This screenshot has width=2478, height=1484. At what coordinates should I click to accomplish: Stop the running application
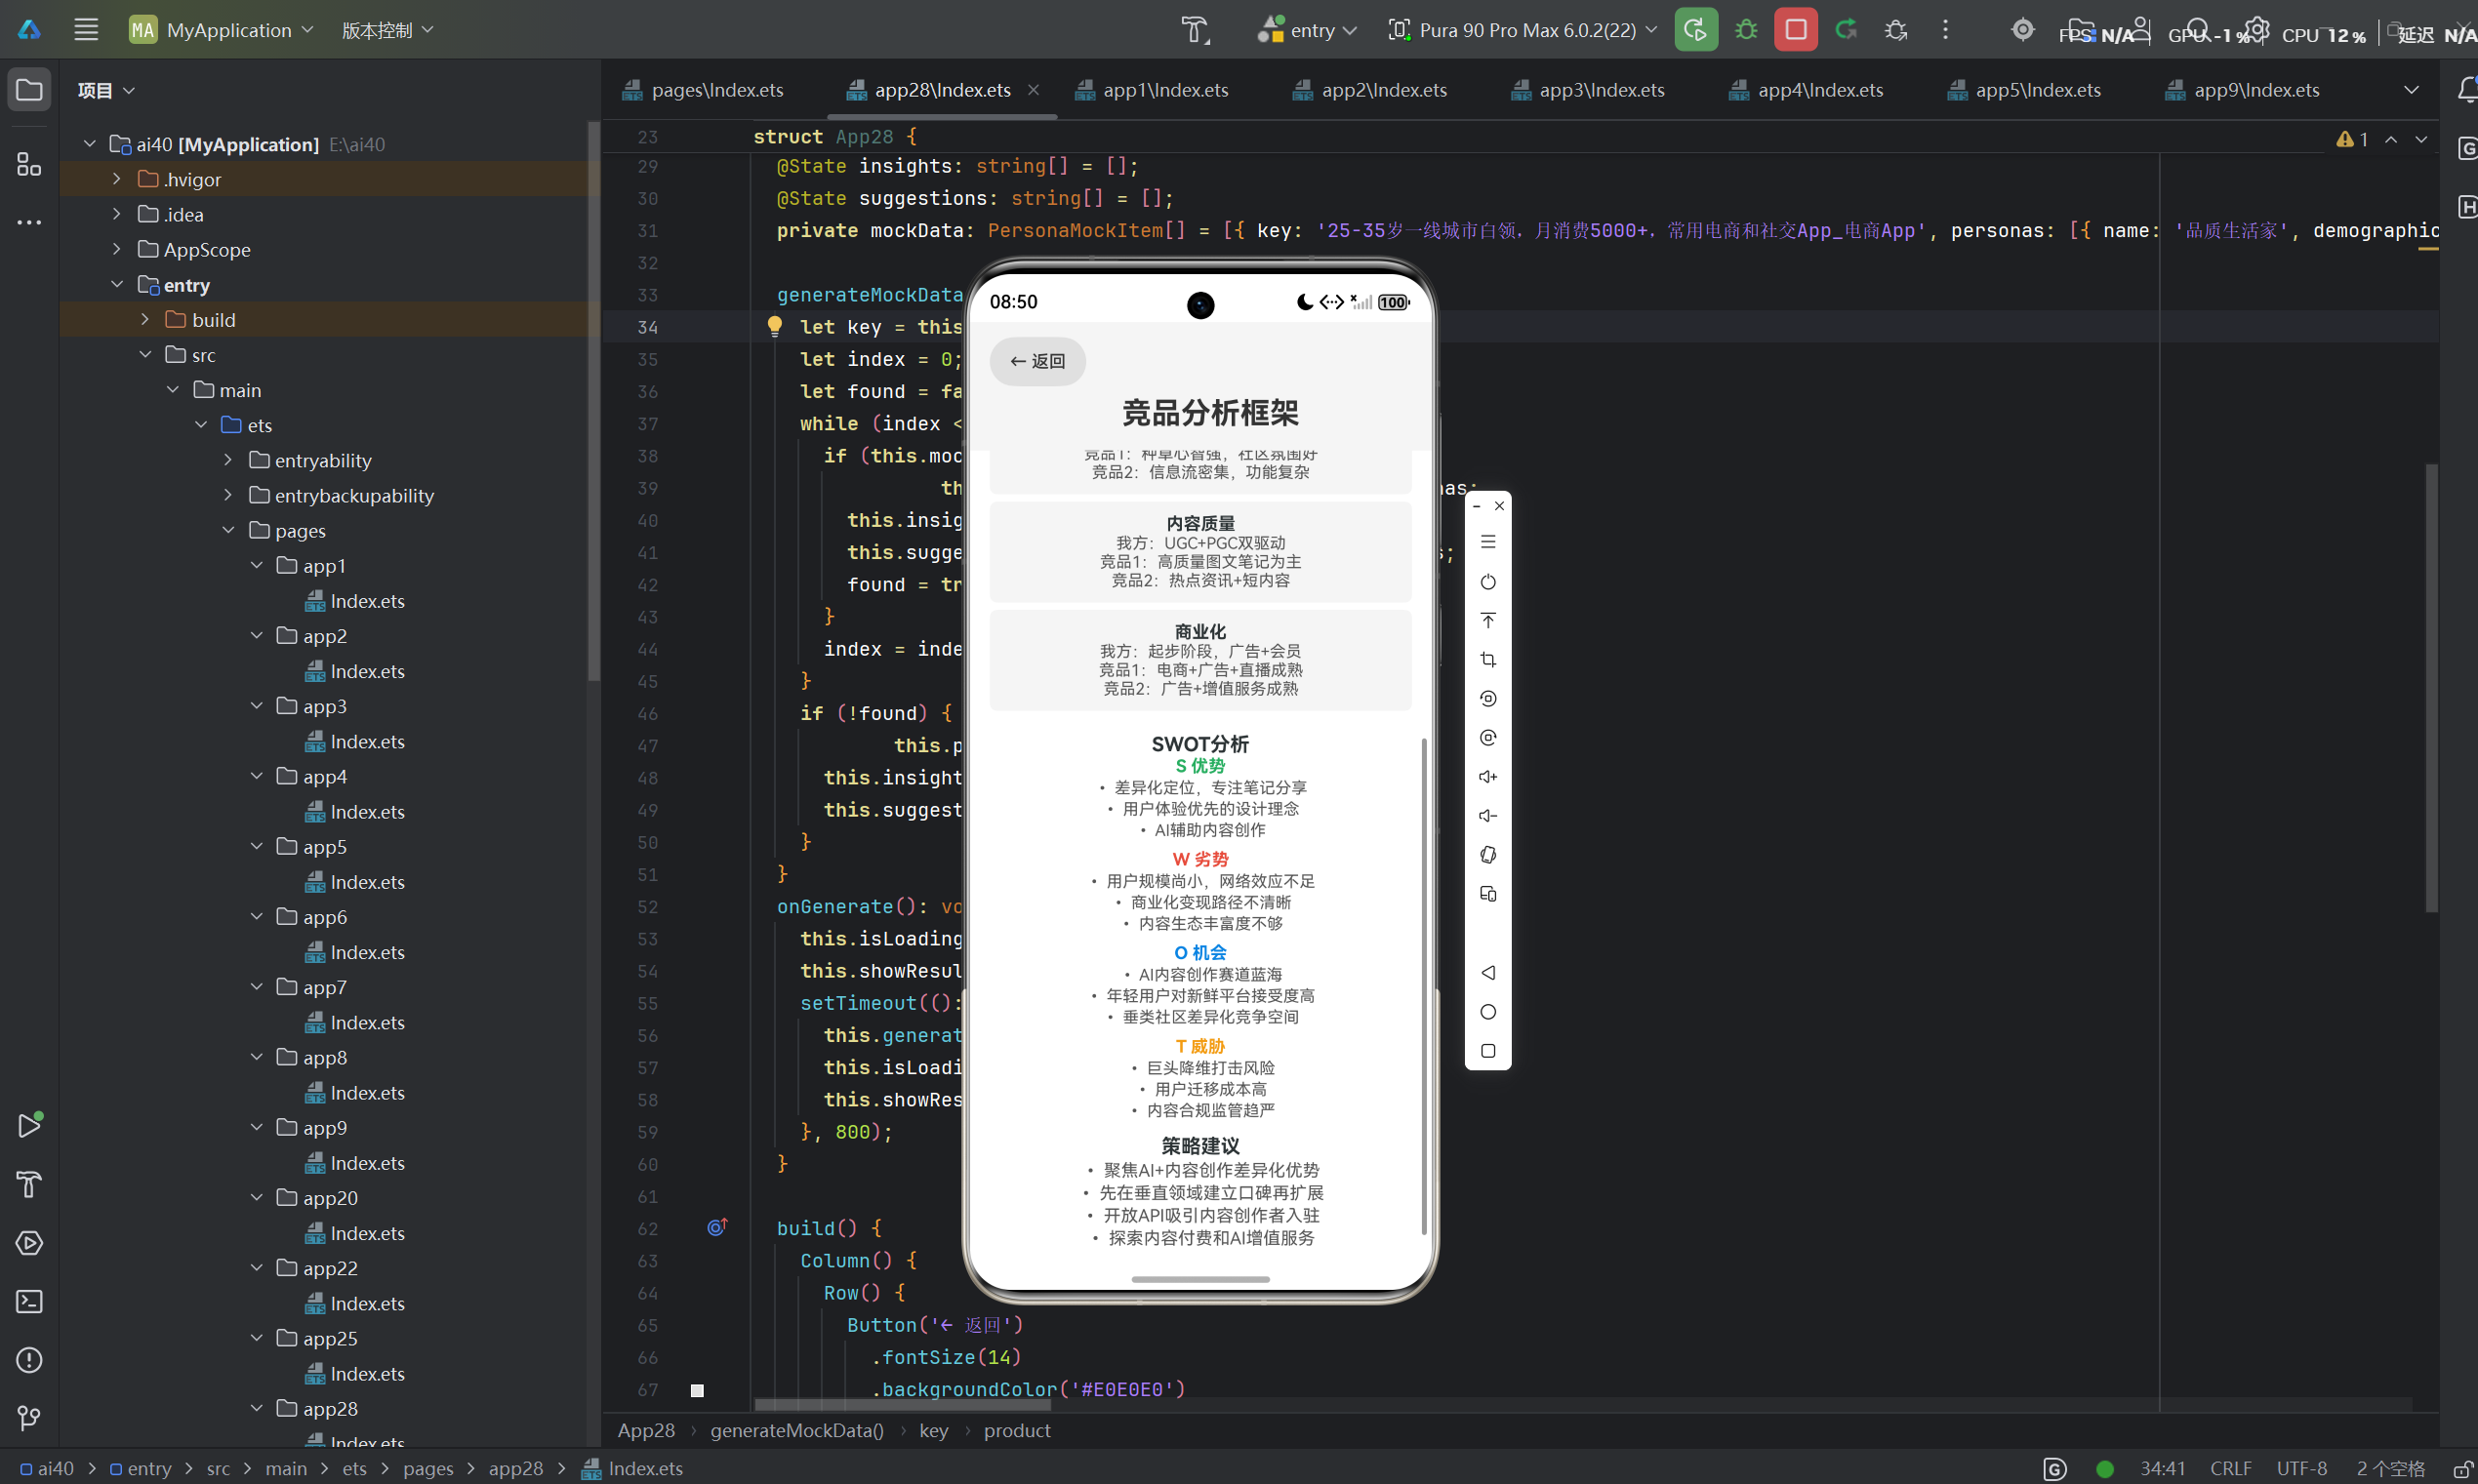point(1796,30)
